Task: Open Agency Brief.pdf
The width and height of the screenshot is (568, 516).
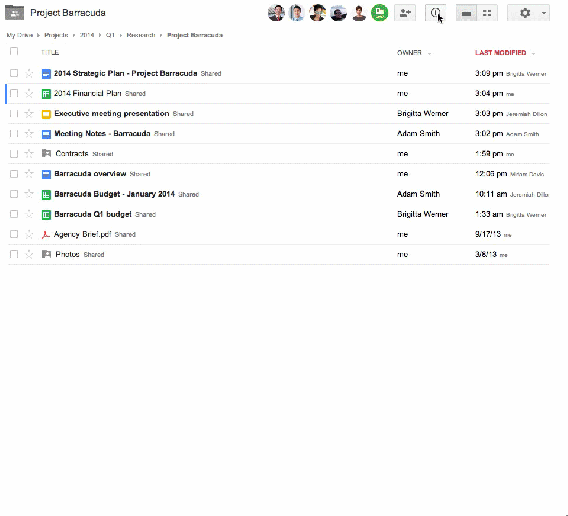Action: point(83,234)
